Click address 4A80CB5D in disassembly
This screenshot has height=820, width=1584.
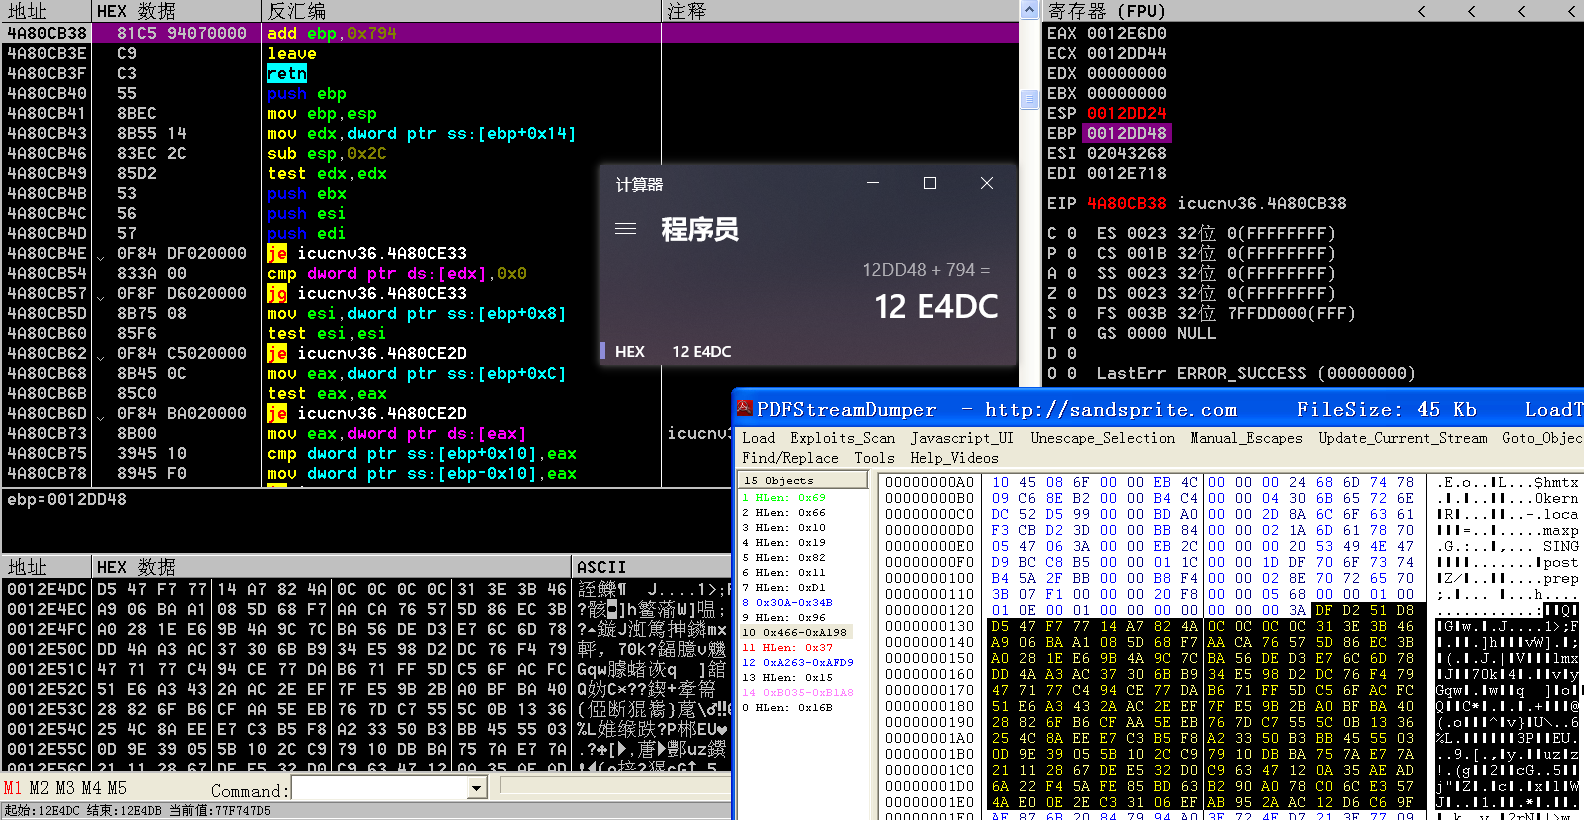pyautogui.click(x=47, y=313)
